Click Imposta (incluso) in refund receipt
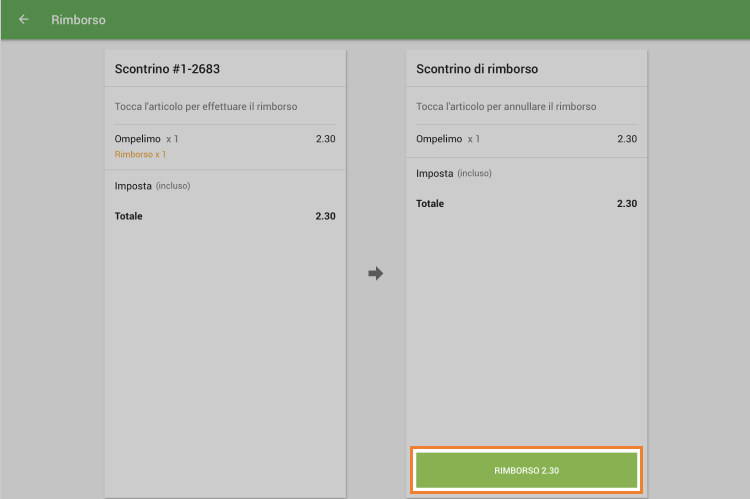Image resolution: width=750 pixels, height=499 pixels. 454,174
